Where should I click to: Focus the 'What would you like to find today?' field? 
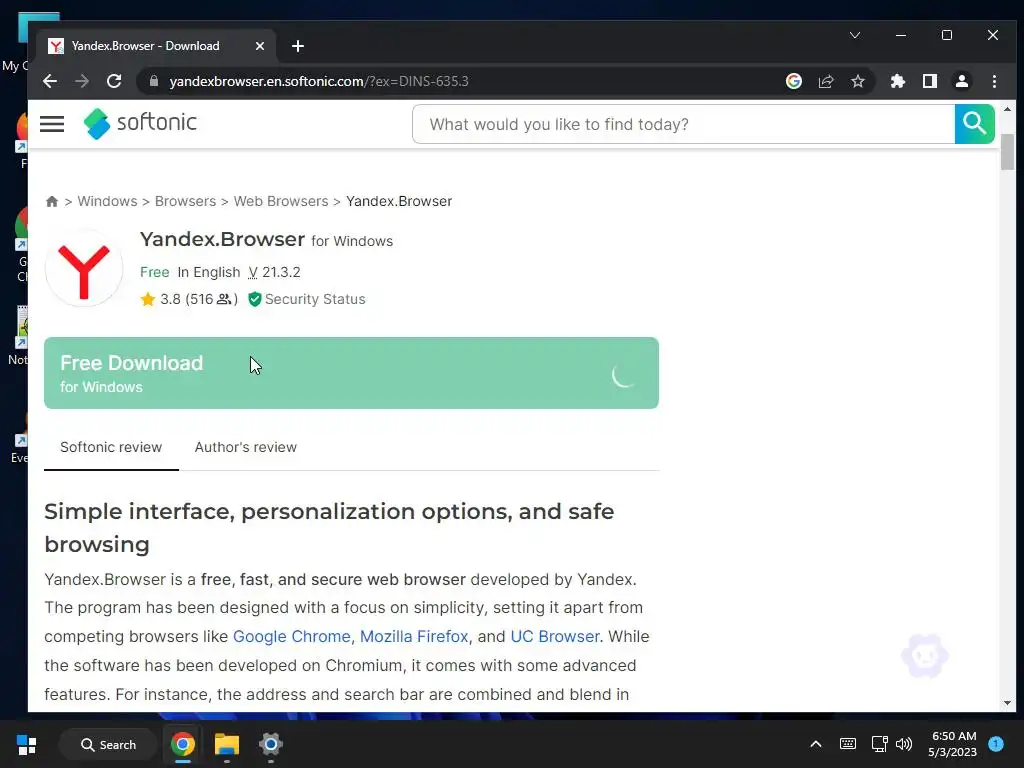tap(683, 124)
